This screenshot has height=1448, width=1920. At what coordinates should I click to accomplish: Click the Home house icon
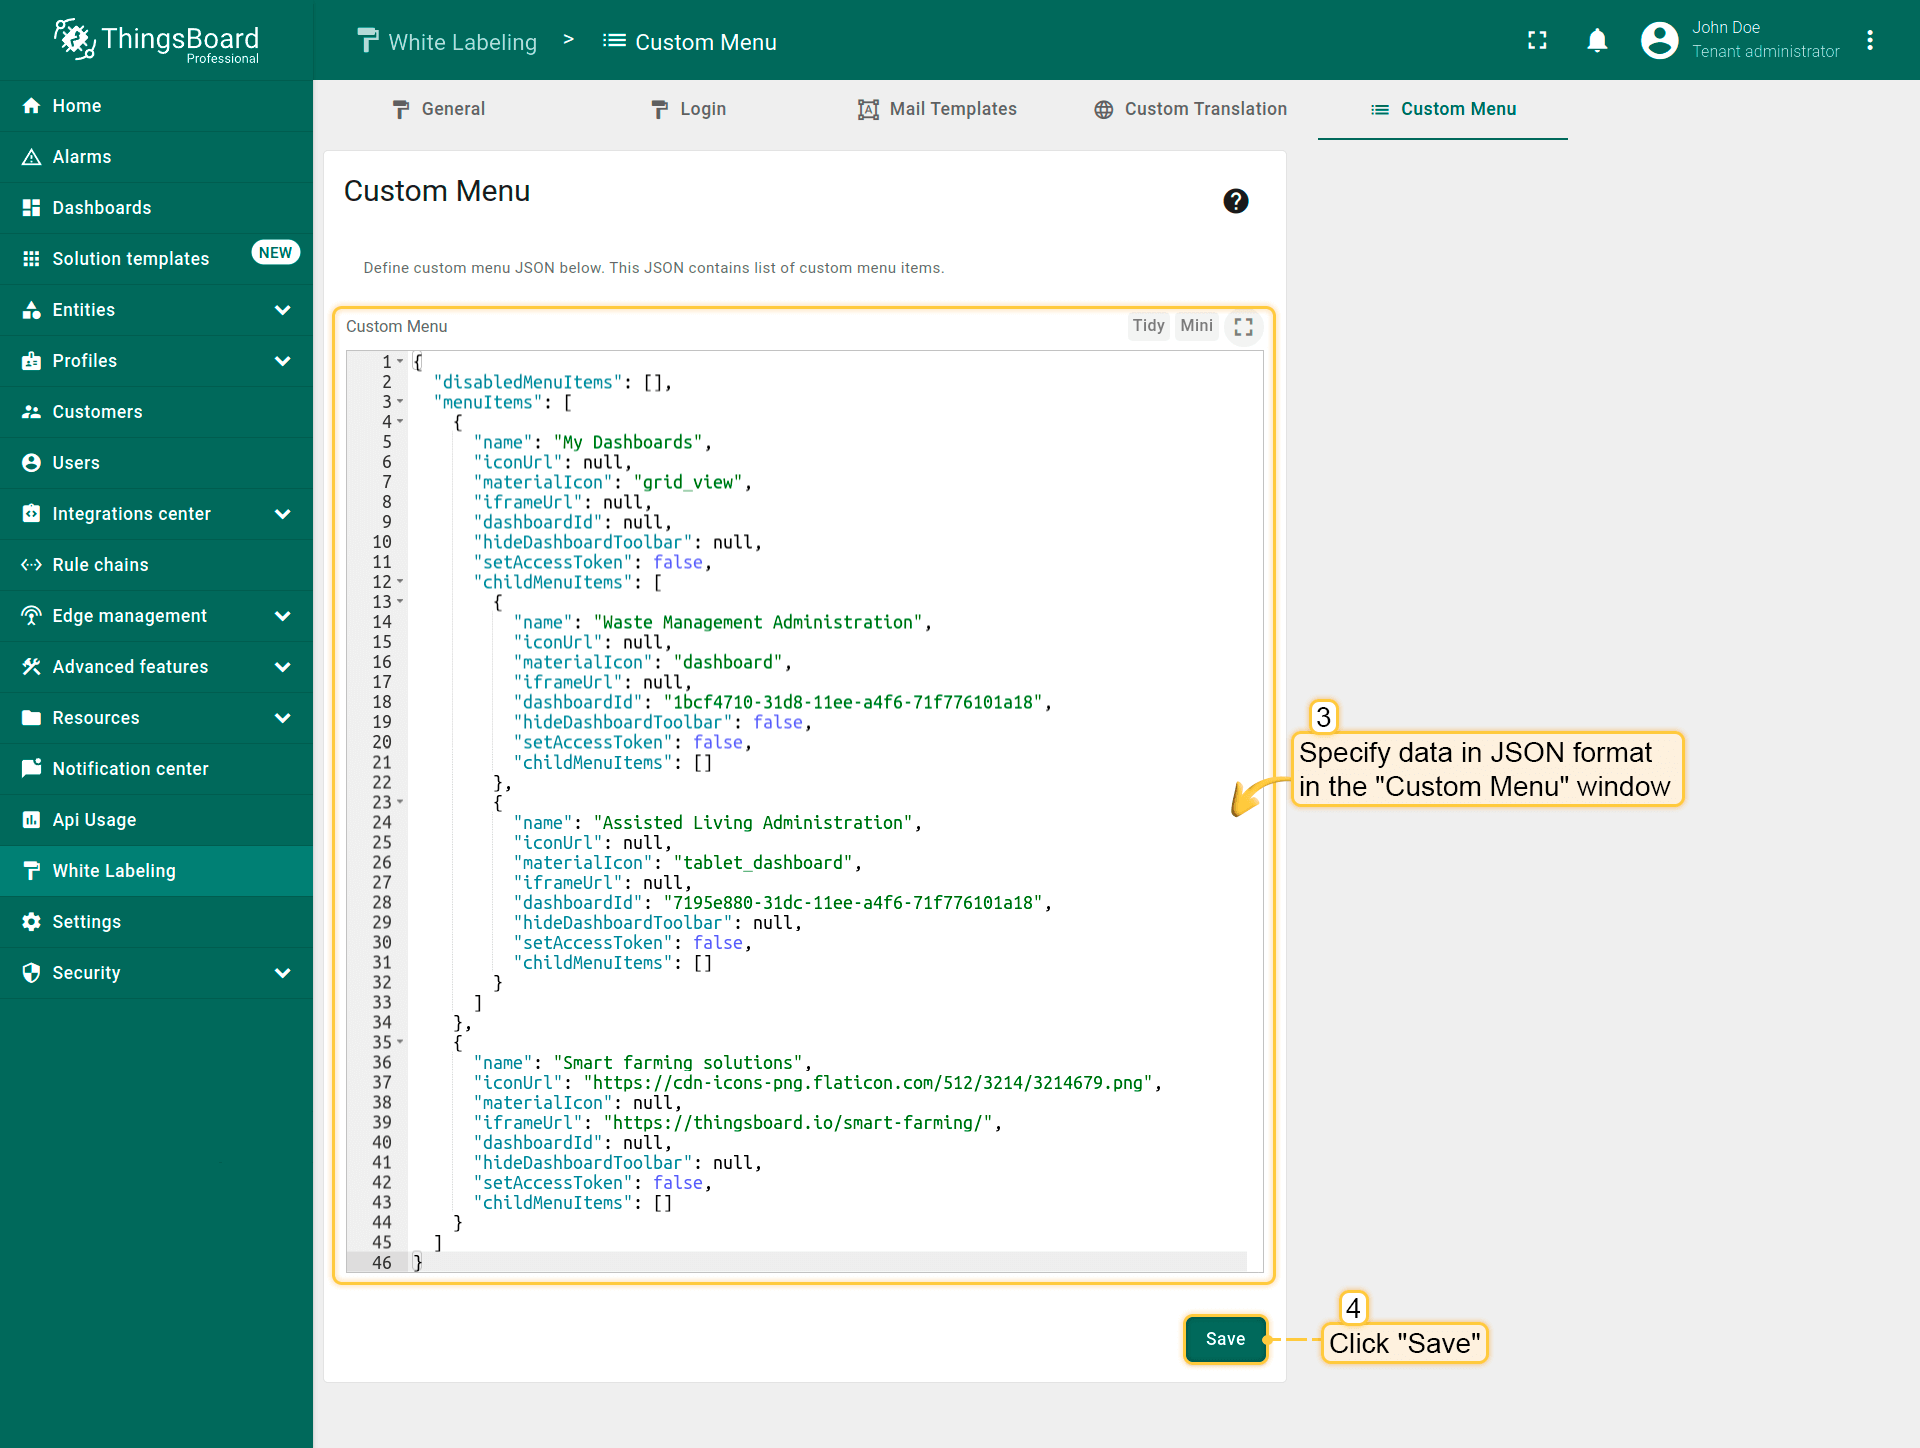pos(32,106)
